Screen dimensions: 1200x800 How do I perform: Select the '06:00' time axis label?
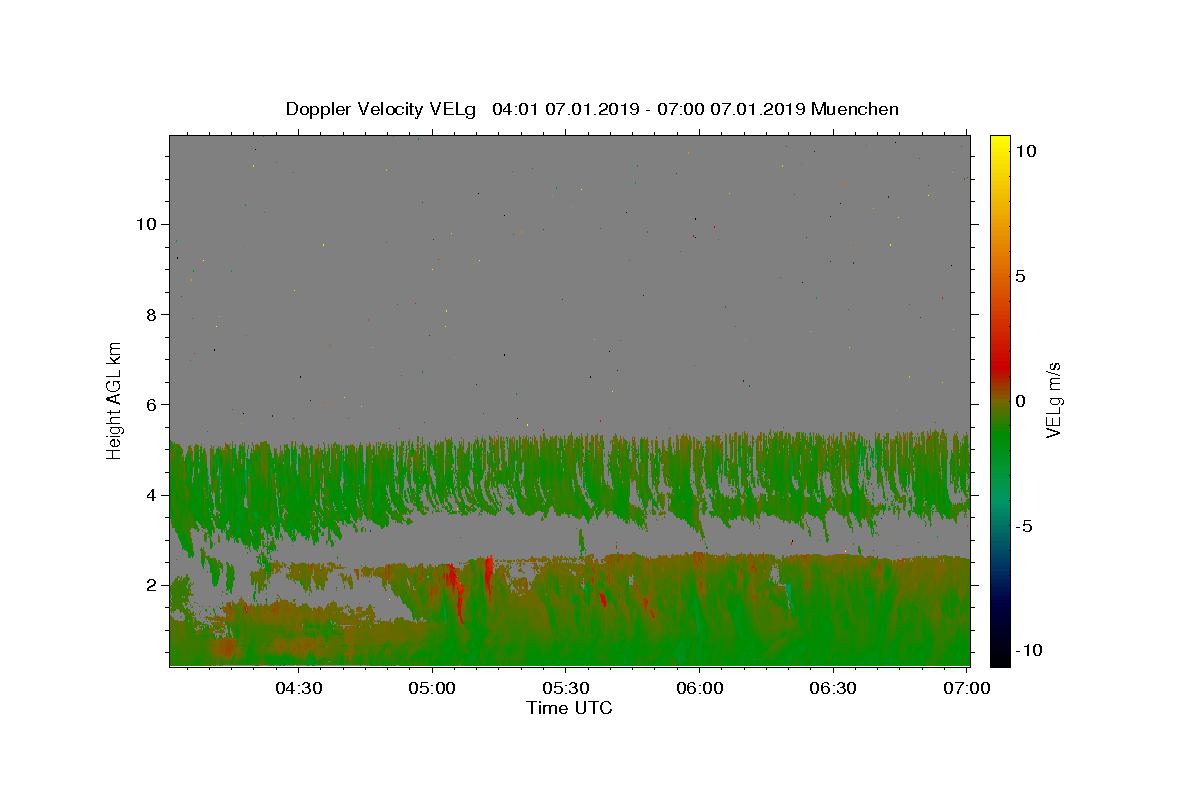click(700, 688)
